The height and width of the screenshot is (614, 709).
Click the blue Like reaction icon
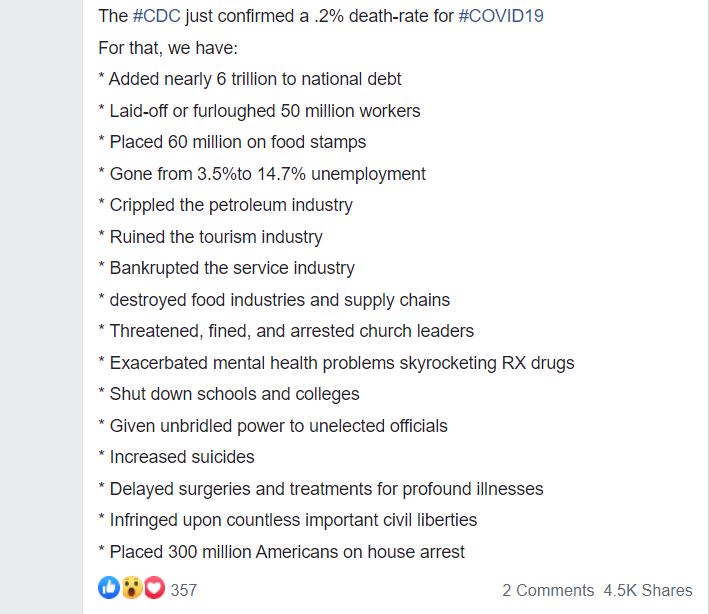click(108, 589)
